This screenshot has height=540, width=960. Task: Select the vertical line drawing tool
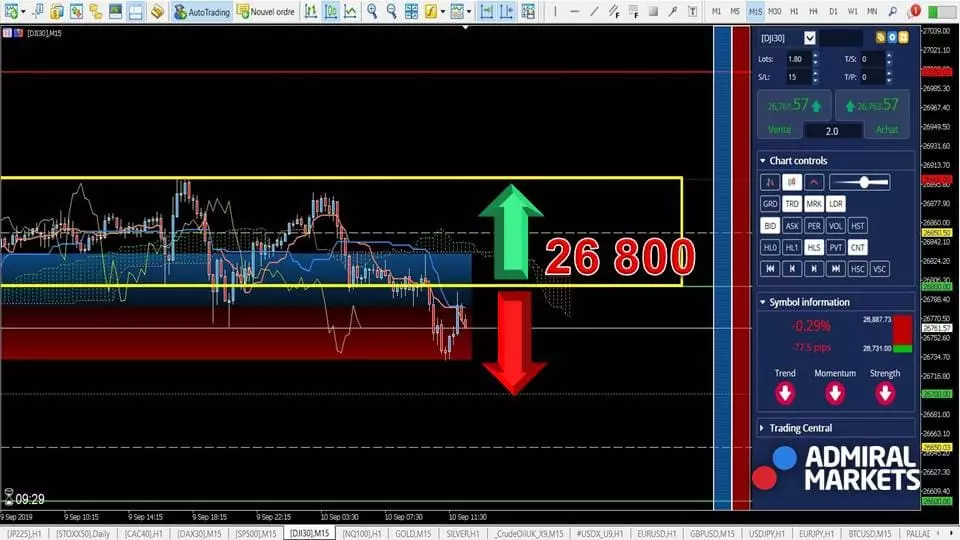pos(555,11)
